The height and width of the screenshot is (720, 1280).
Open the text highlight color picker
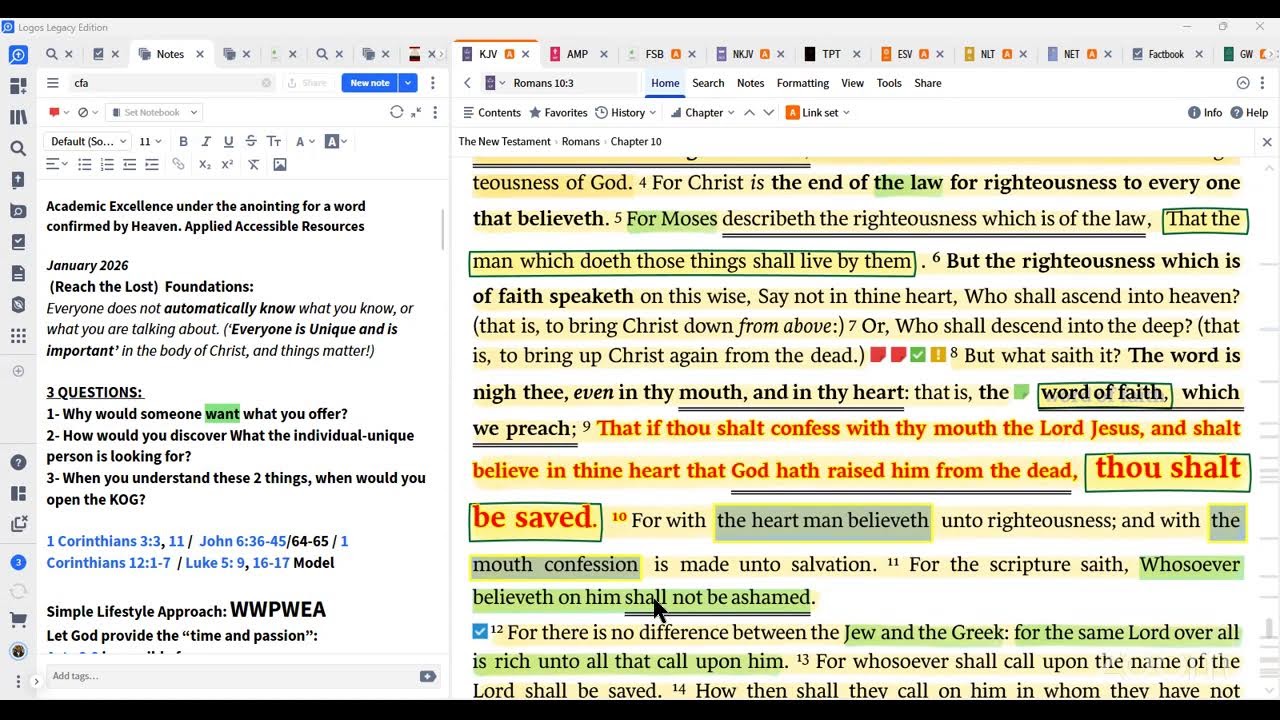[x=336, y=141]
